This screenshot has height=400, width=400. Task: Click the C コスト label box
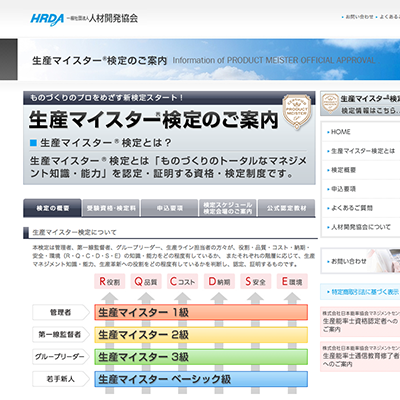(x=183, y=282)
